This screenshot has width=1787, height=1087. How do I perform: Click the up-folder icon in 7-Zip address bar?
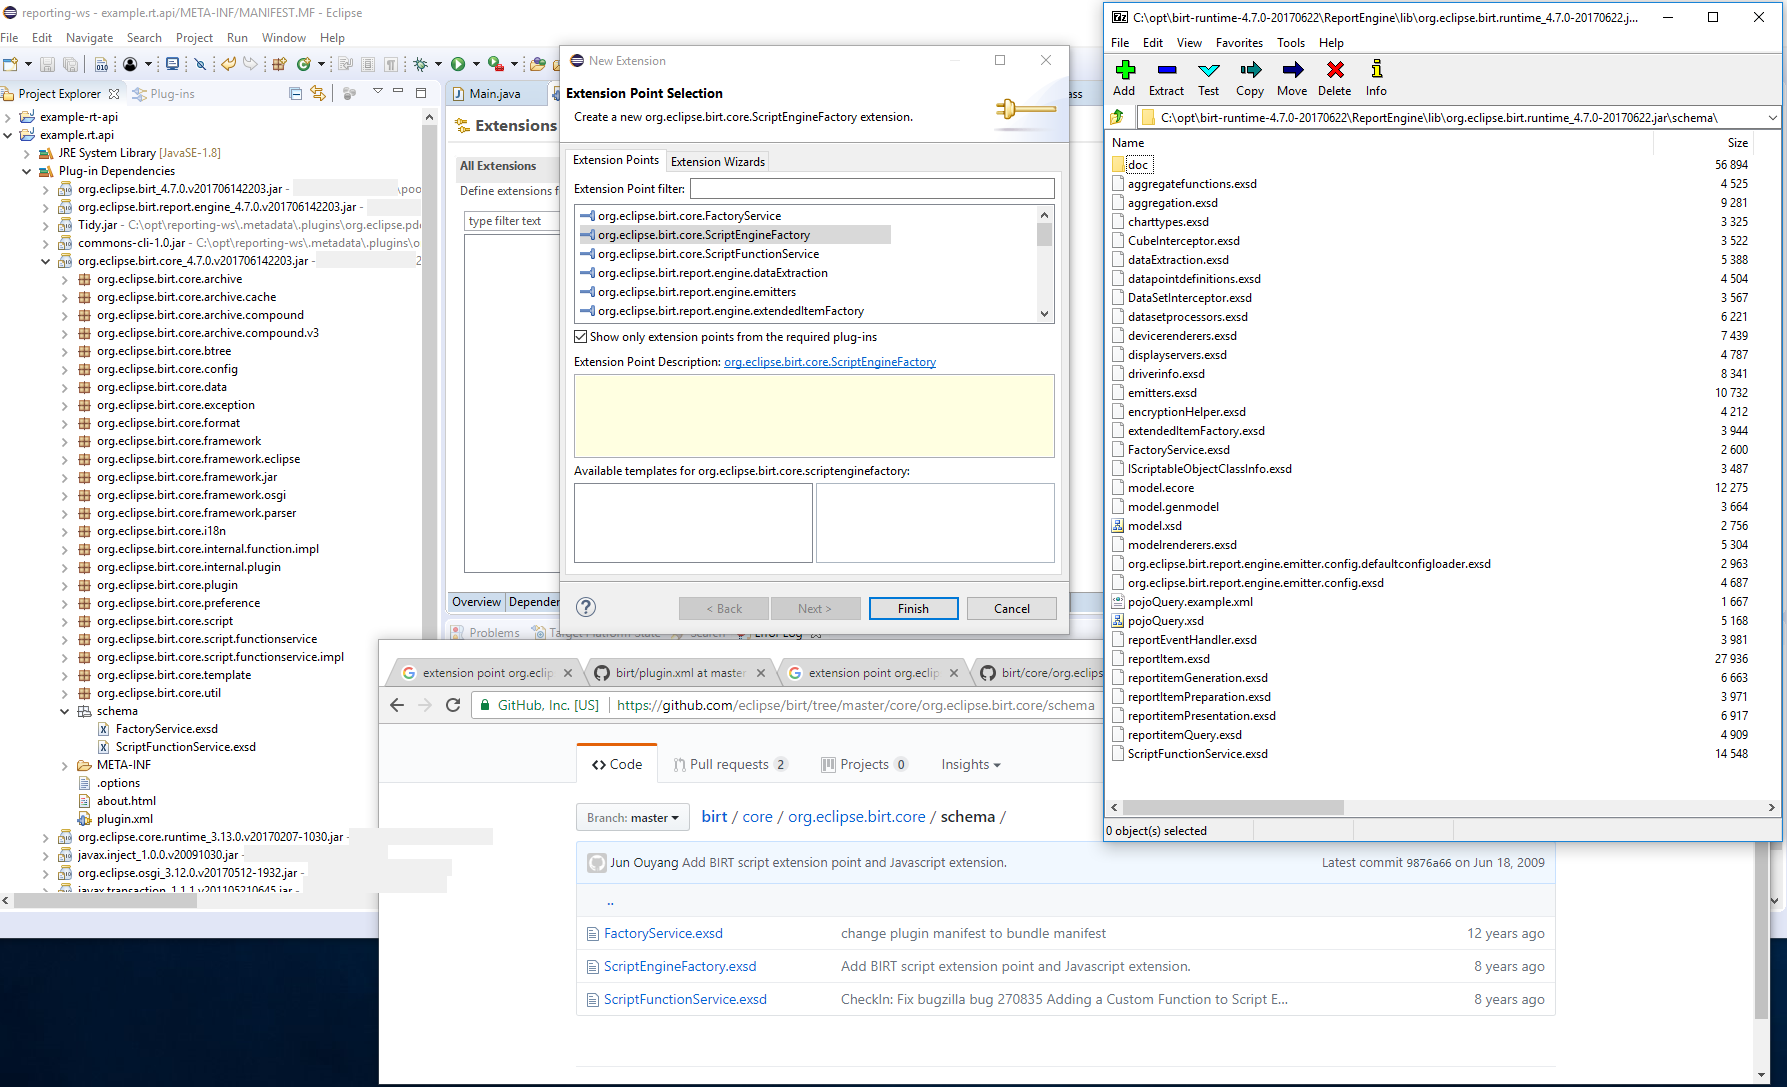pyautogui.click(x=1118, y=118)
